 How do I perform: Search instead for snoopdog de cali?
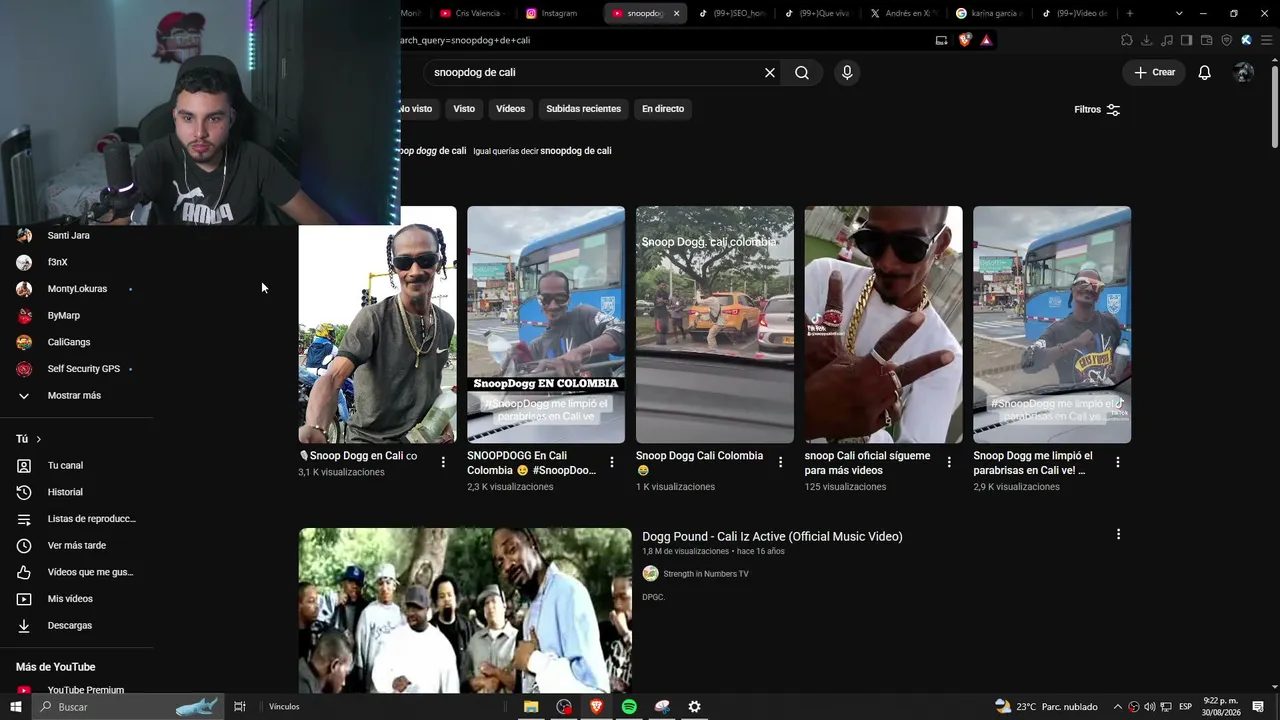pos(575,151)
